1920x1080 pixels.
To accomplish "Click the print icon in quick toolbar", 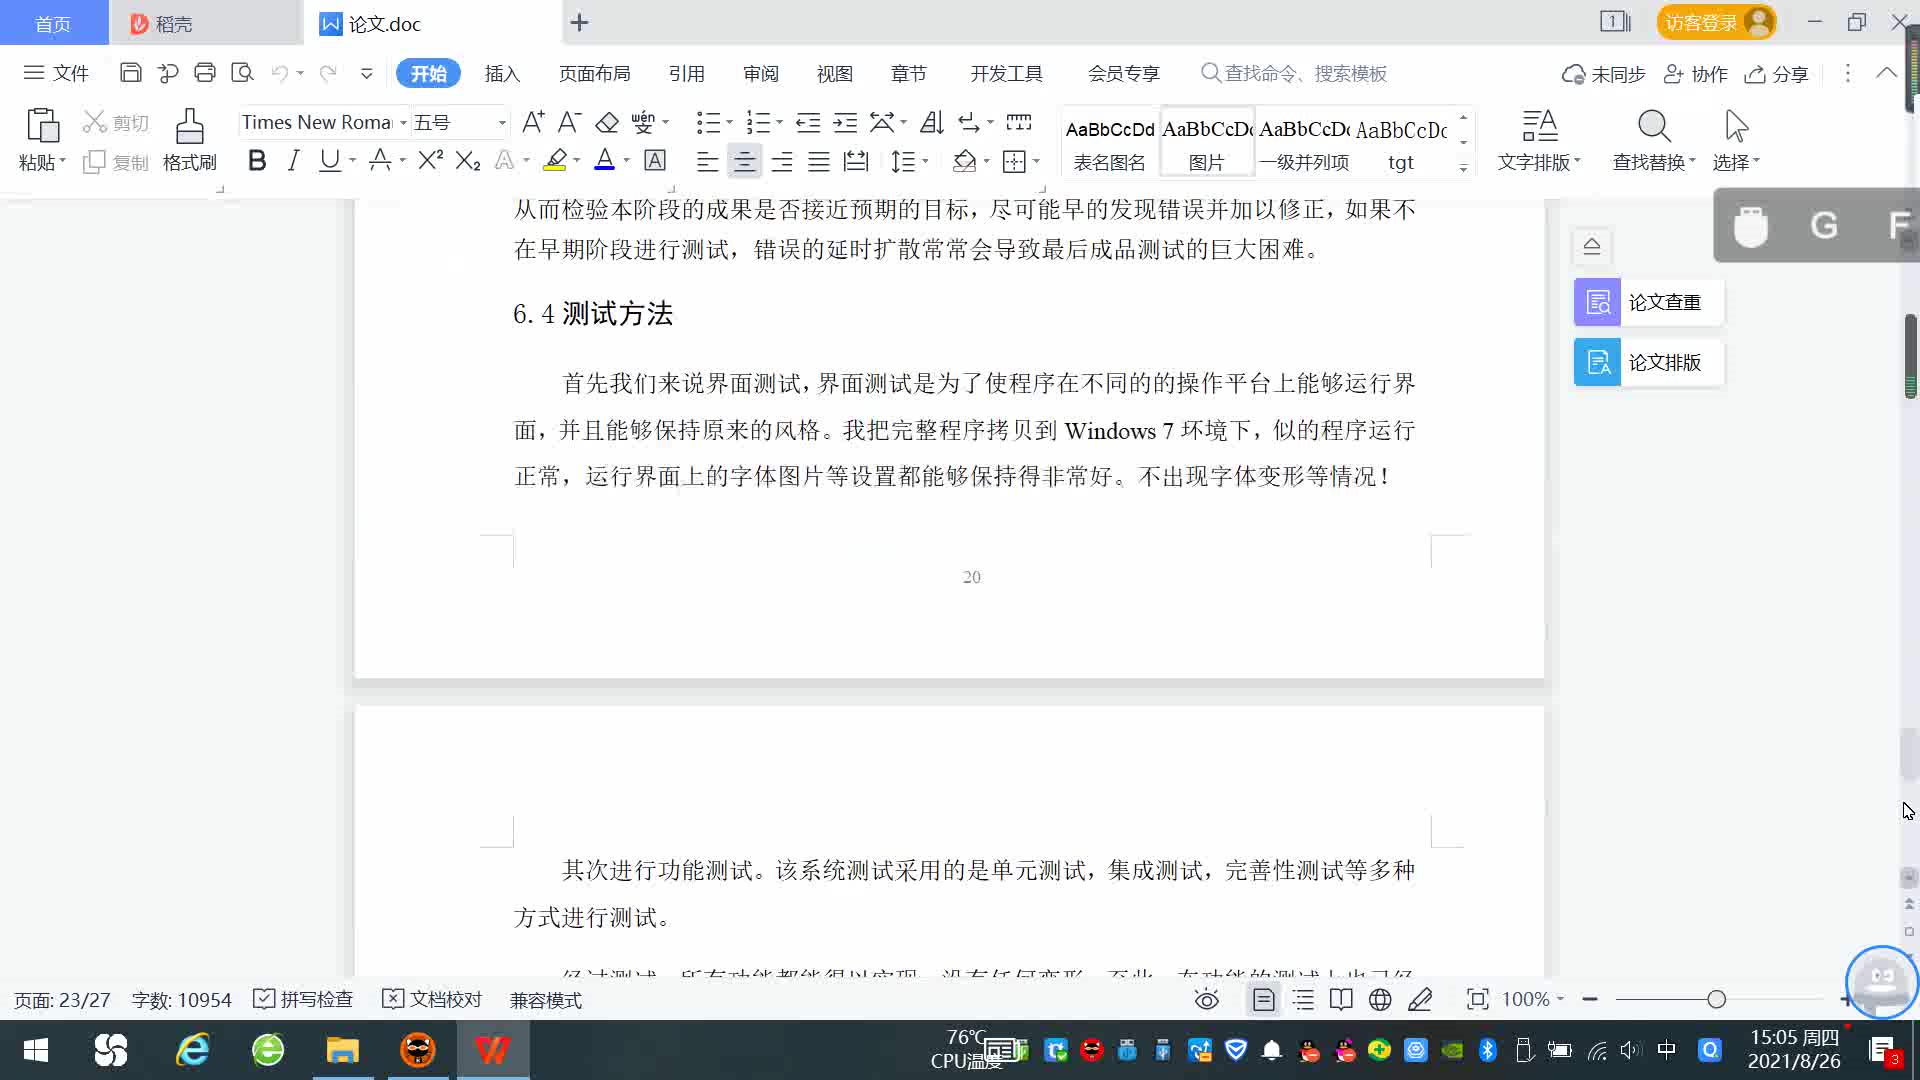I will click(x=205, y=73).
